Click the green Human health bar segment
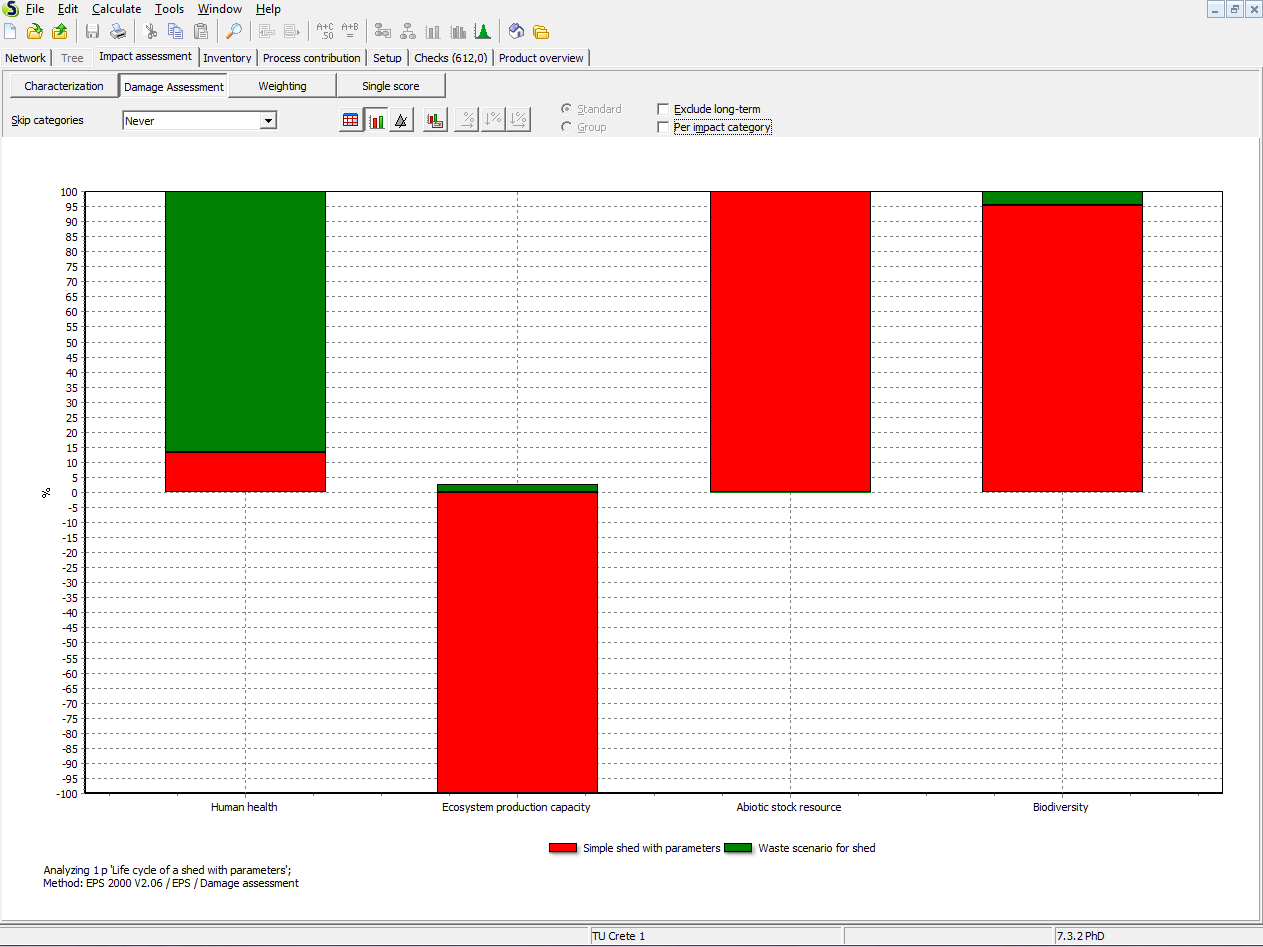 (245, 321)
